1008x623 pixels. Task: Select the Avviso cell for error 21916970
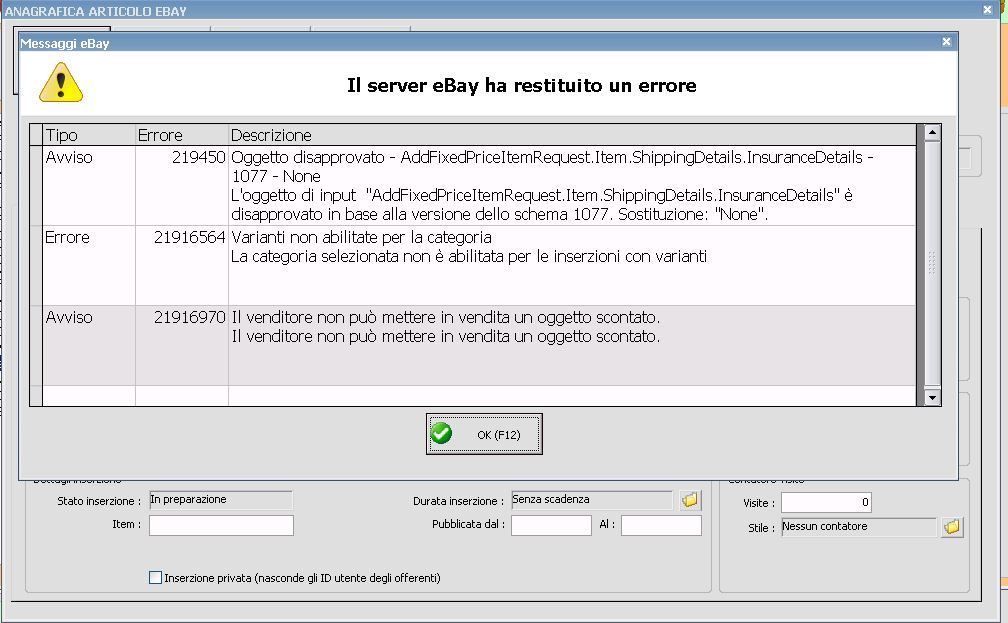(x=89, y=345)
